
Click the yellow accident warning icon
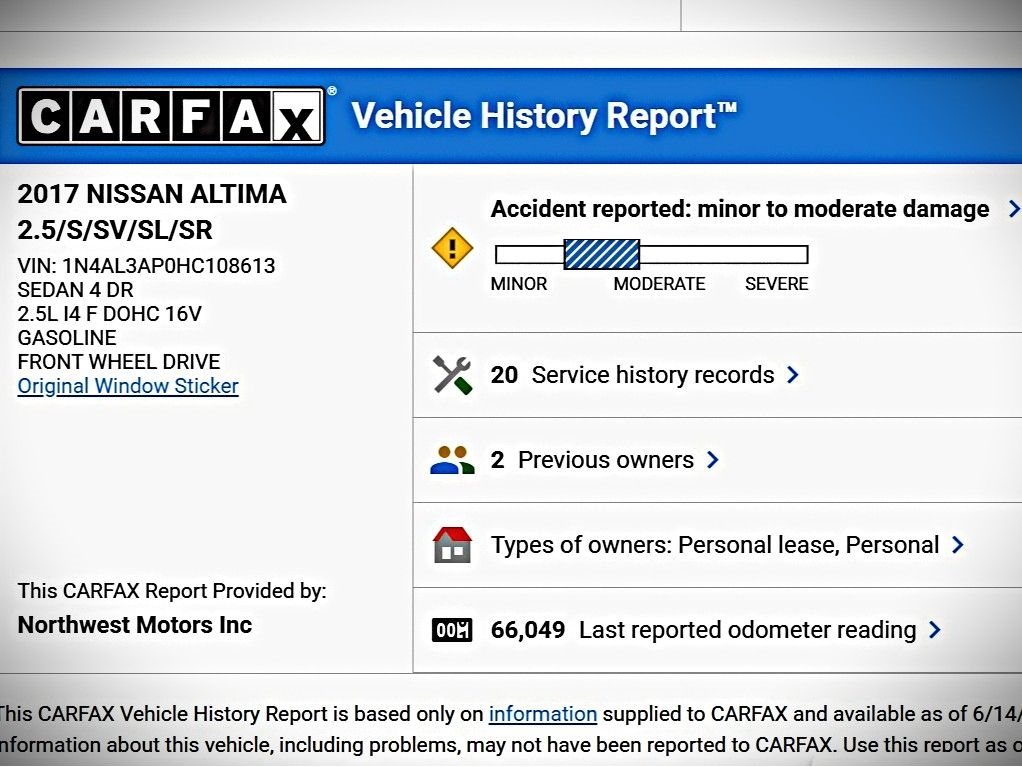coord(451,247)
